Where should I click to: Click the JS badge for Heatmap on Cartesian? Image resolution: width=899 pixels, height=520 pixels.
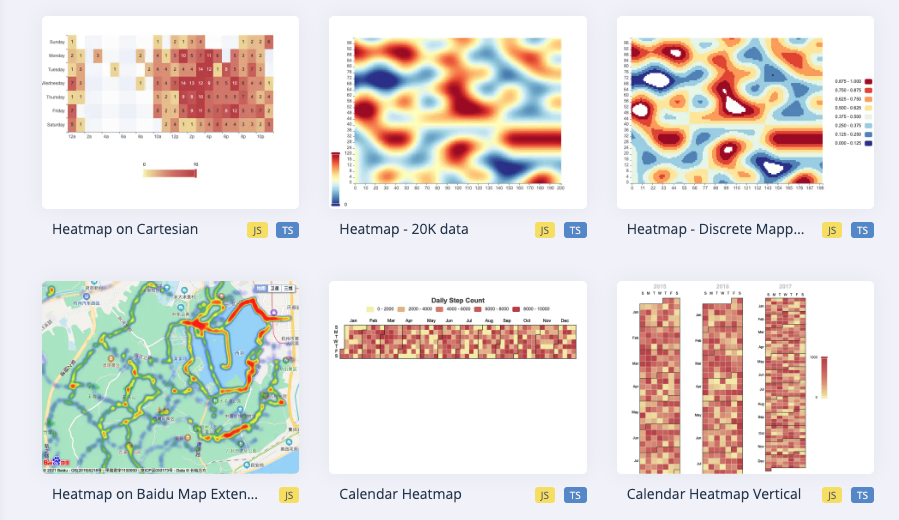point(257,230)
